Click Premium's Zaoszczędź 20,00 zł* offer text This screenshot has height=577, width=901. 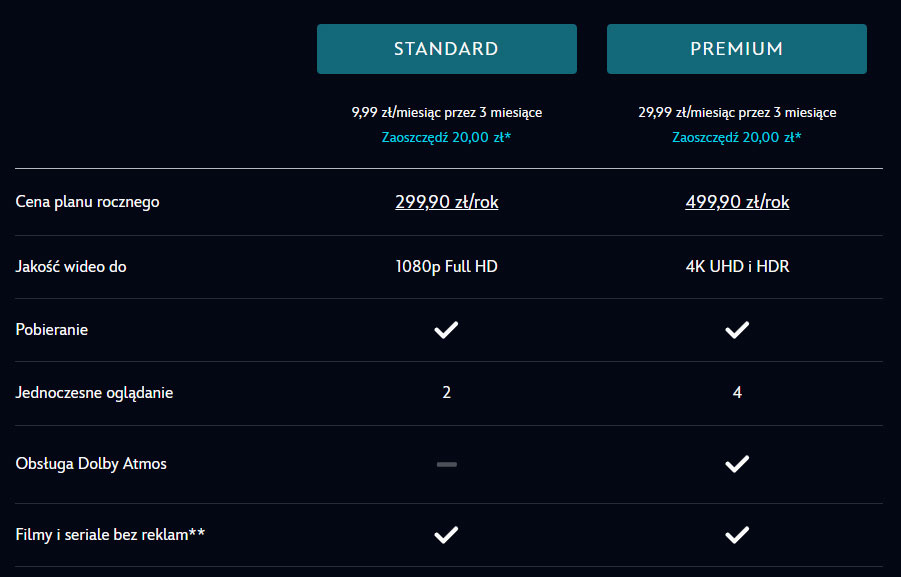[737, 137]
